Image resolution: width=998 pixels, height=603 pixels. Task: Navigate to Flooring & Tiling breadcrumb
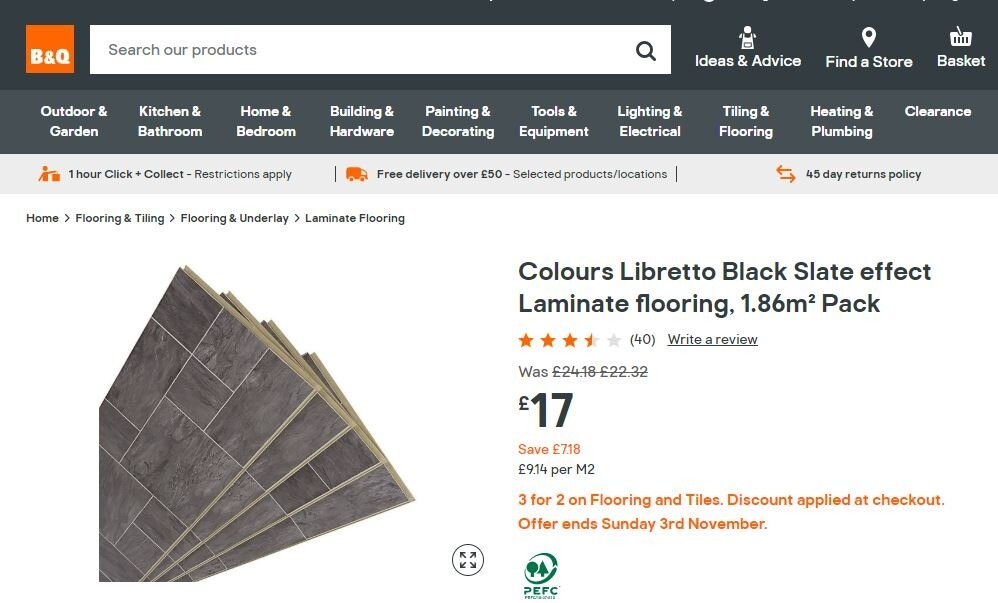120,218
